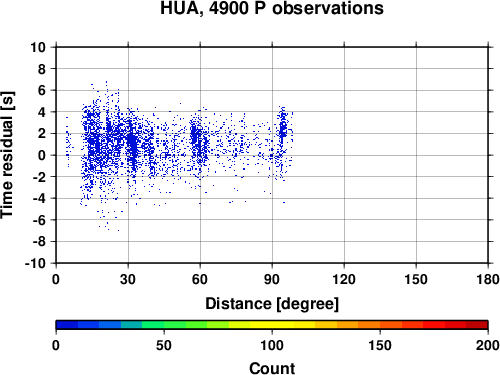Click the distance axis tick label "180"

click(488, 279)
